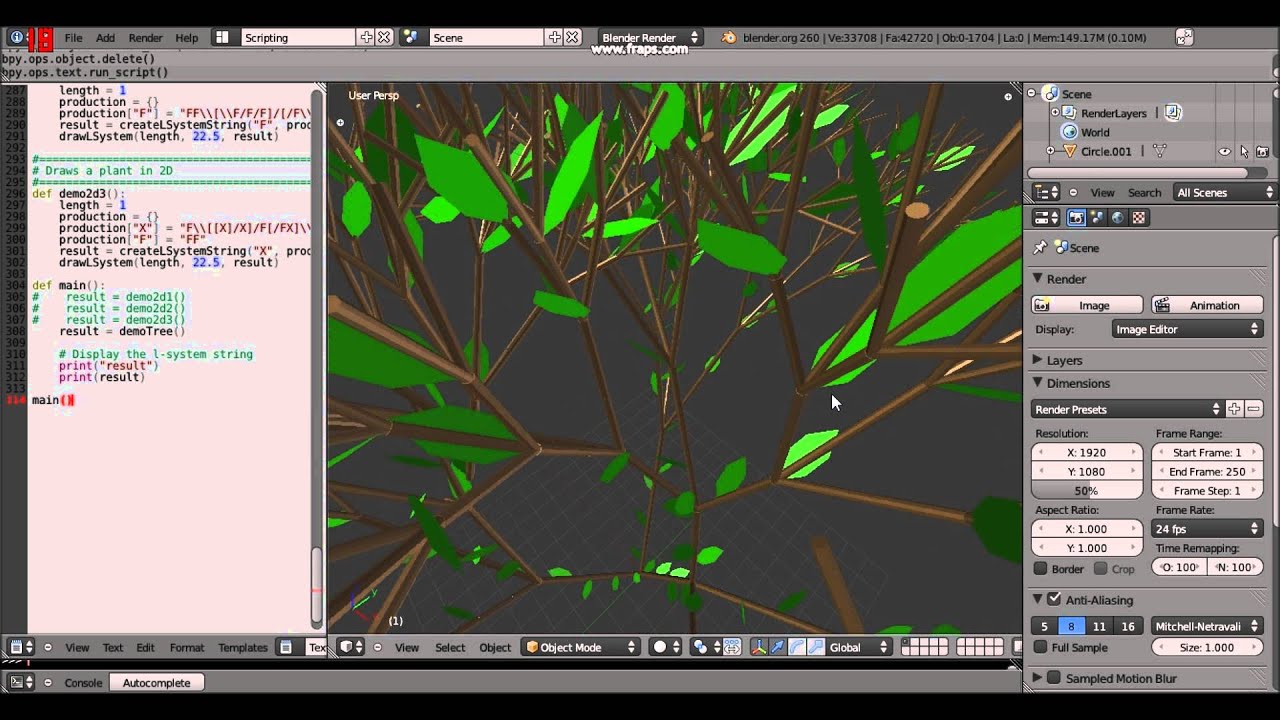Open the RenderLayers data icon
The image size is (1280, 720).
1174,113
